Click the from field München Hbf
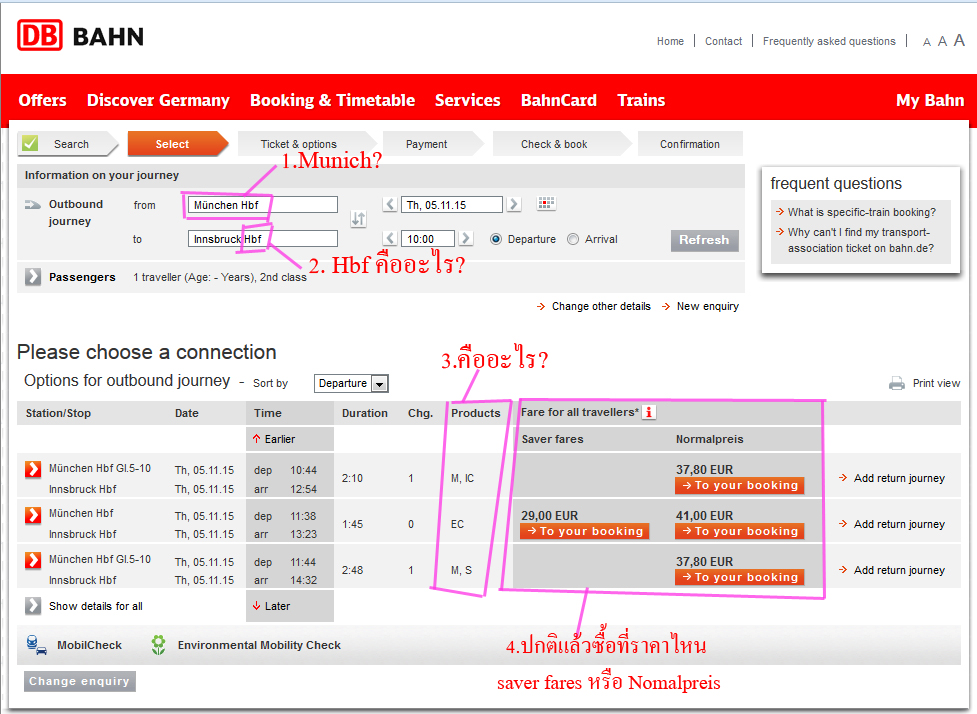Viewport: 977px width, 714px height. click(x=262, y=204)
